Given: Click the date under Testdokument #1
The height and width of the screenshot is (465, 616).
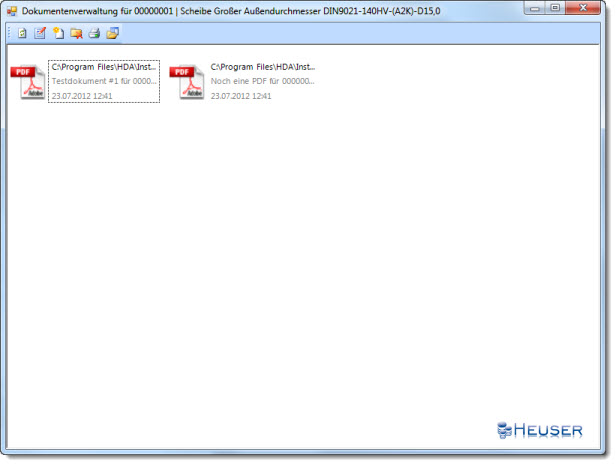Looking at the screenshot, I should 82,96.
